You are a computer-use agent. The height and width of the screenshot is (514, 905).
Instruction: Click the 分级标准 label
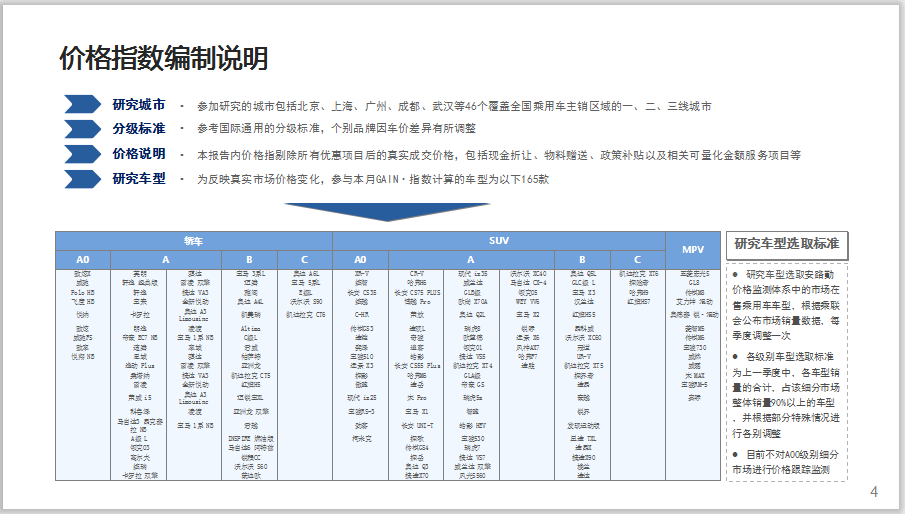(x=138, y=129)
